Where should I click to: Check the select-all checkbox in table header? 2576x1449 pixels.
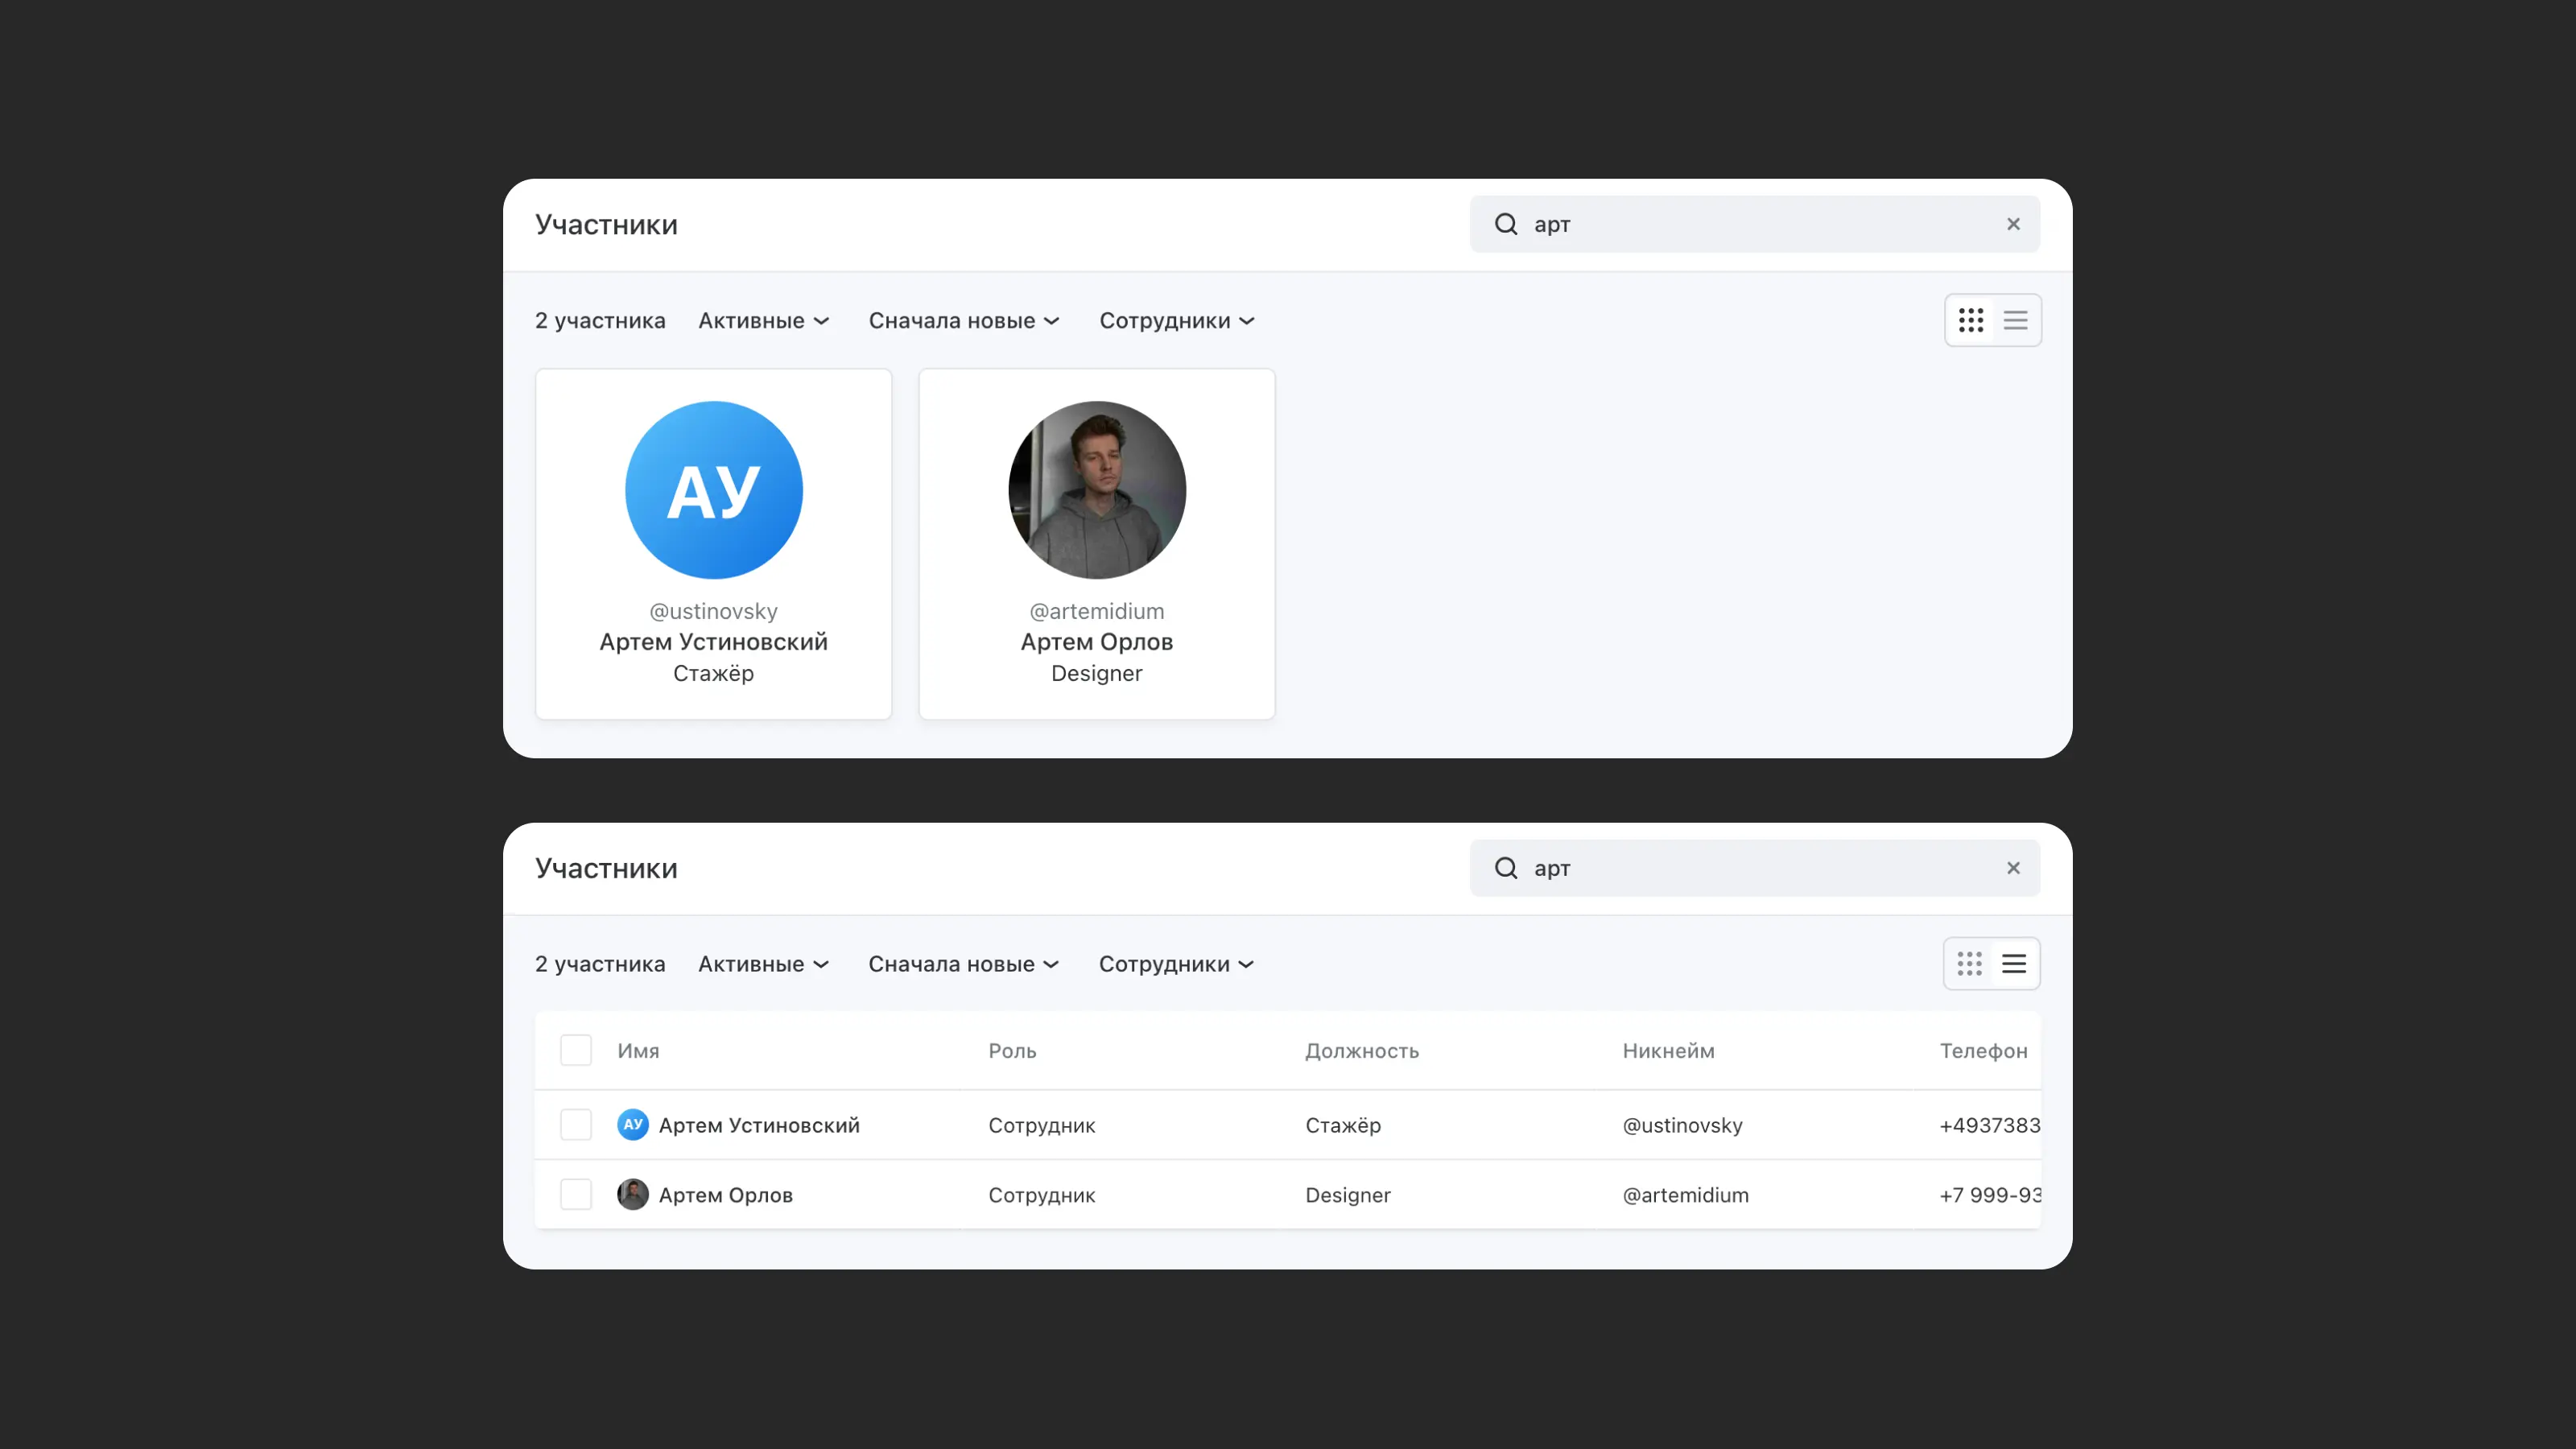pos(576,1050)
